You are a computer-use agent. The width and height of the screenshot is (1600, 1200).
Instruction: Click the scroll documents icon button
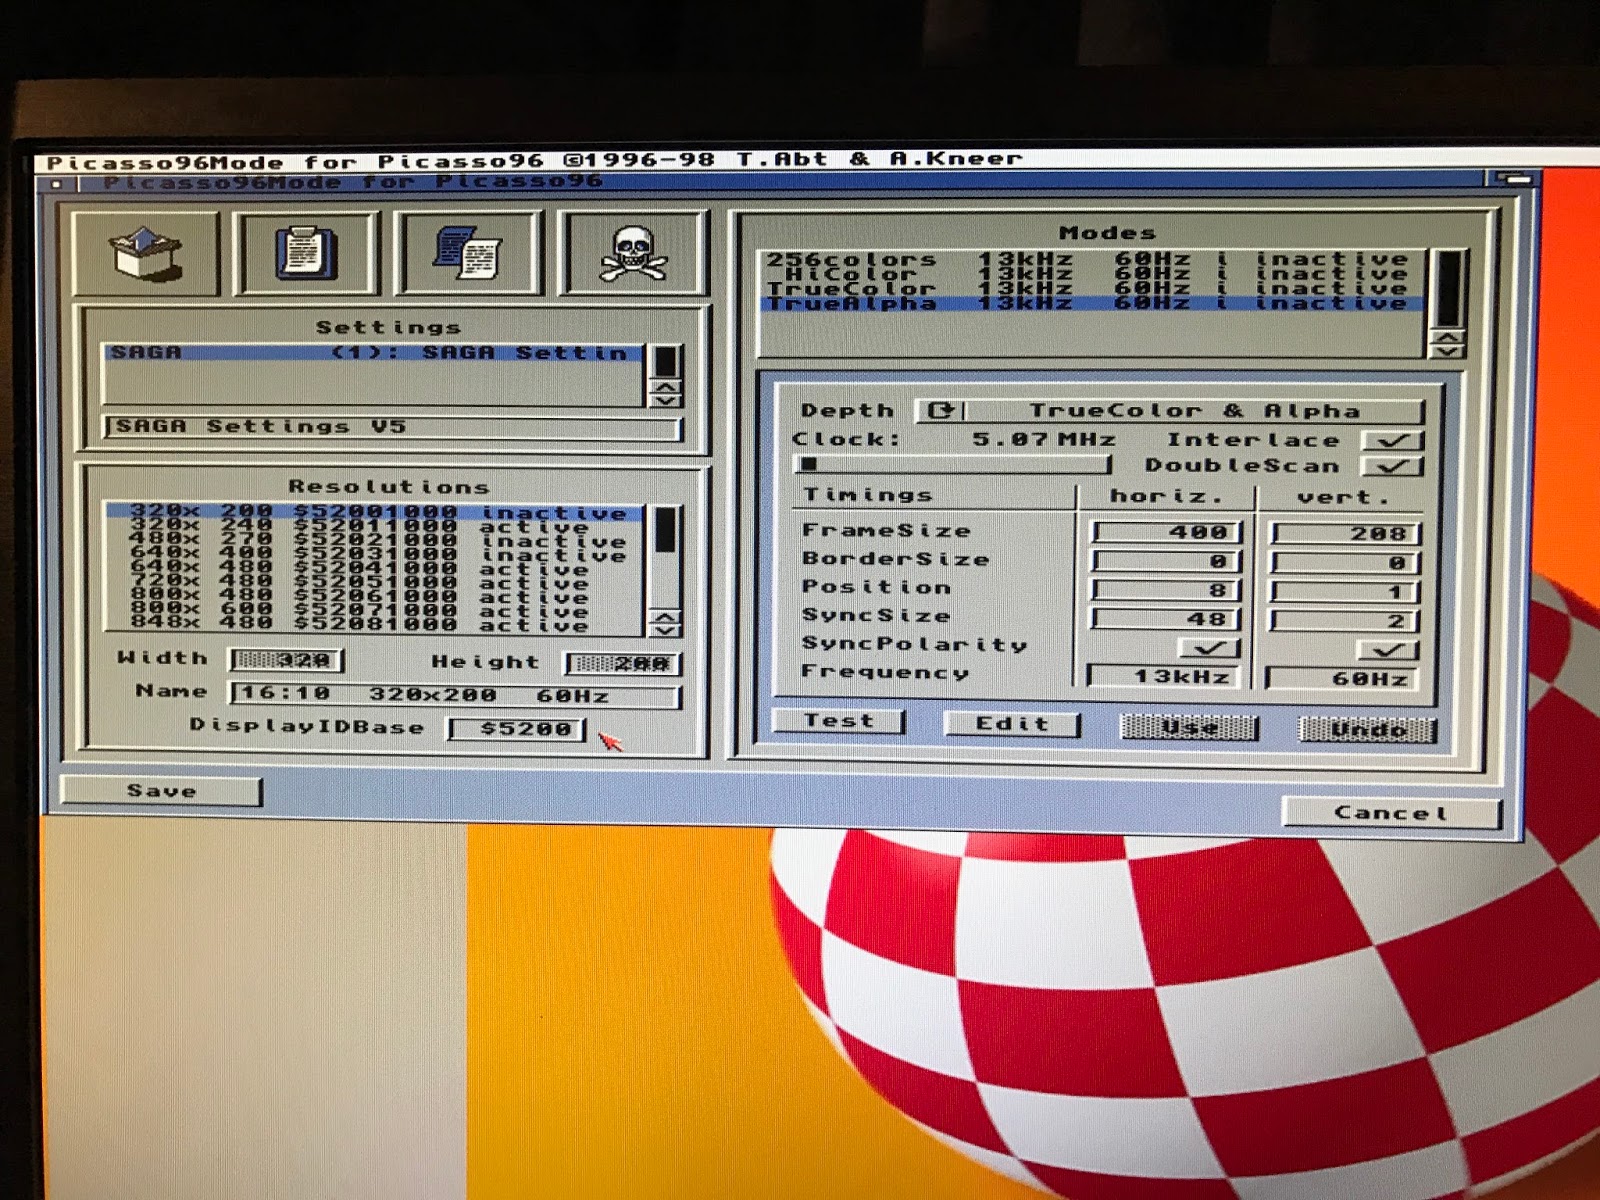468,253
